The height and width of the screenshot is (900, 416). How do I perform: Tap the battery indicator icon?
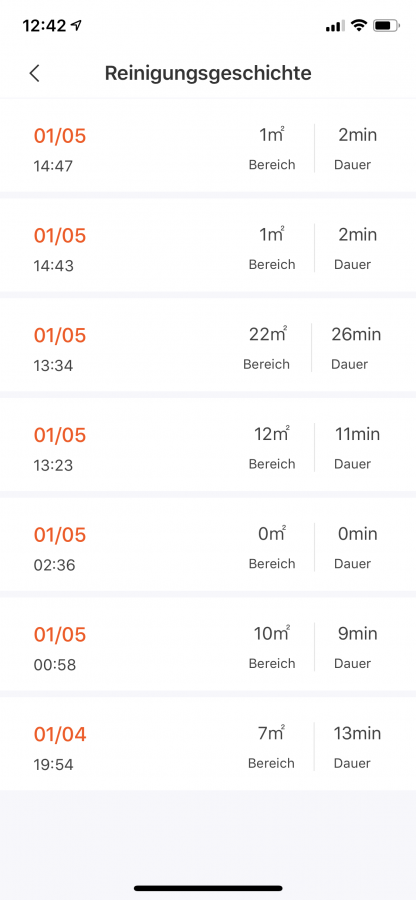click(386, 25)
